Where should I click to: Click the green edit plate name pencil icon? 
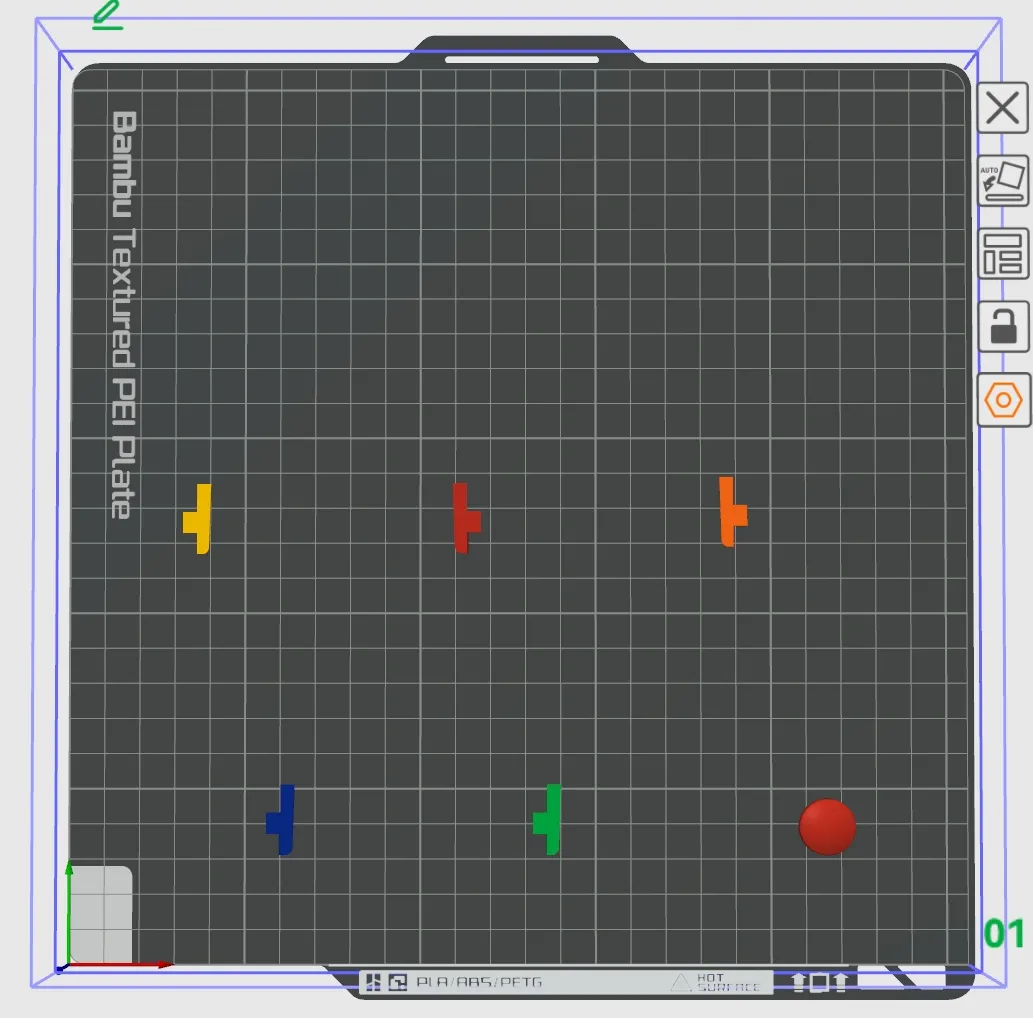click(107, 15)
